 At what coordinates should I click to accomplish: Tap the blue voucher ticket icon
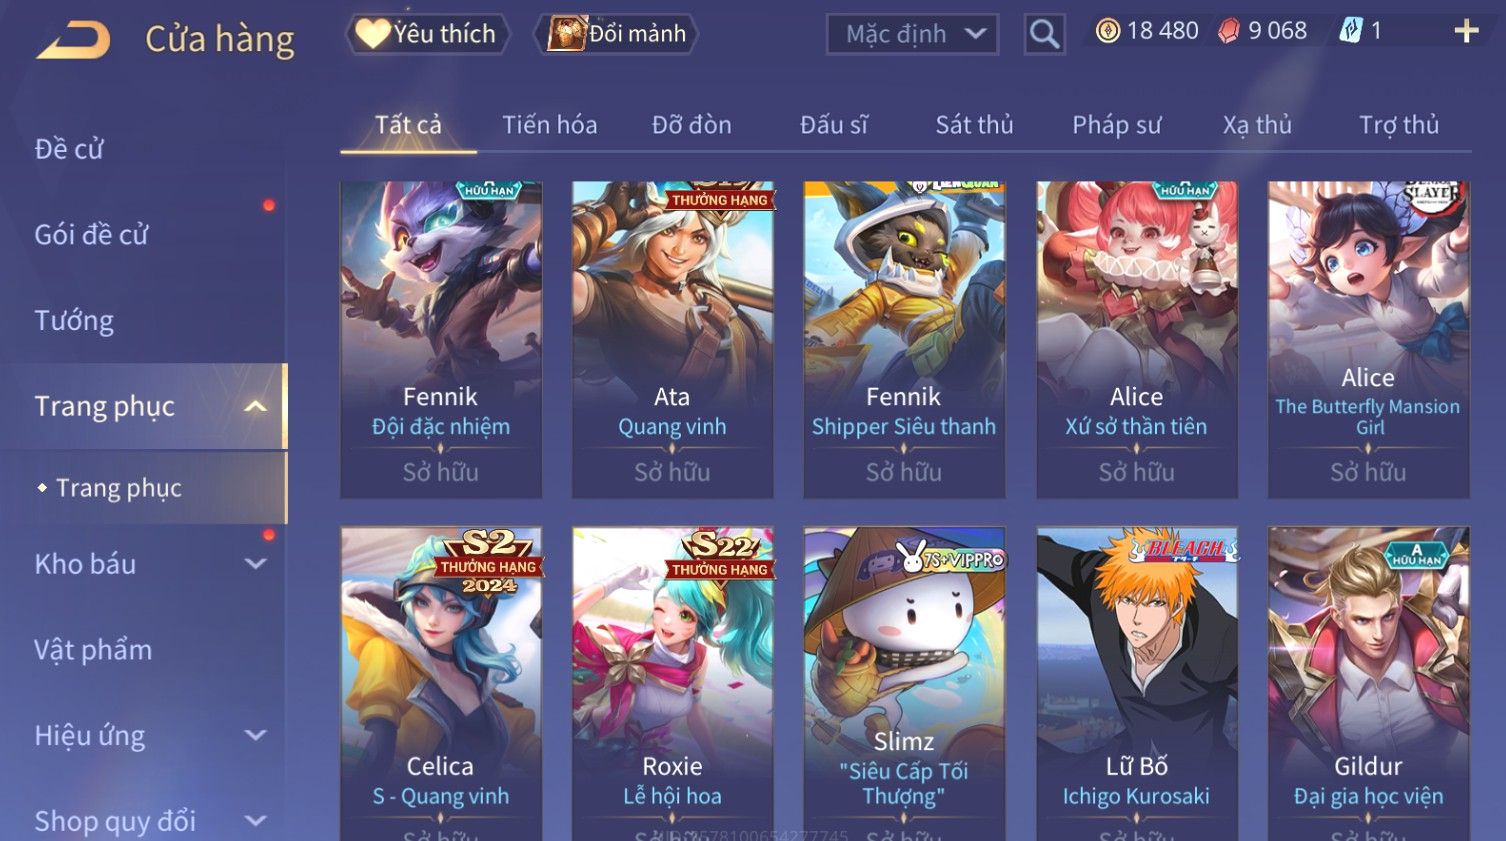(x=1350, y=31)
